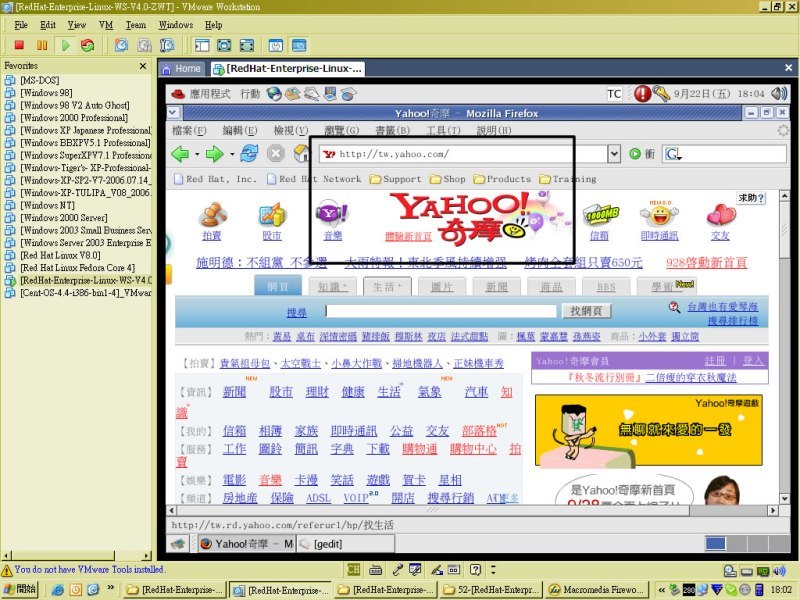Select [Windows 98] in Favorites list
The width and height of the screenshot is (800, 600).
pos(46,93)
